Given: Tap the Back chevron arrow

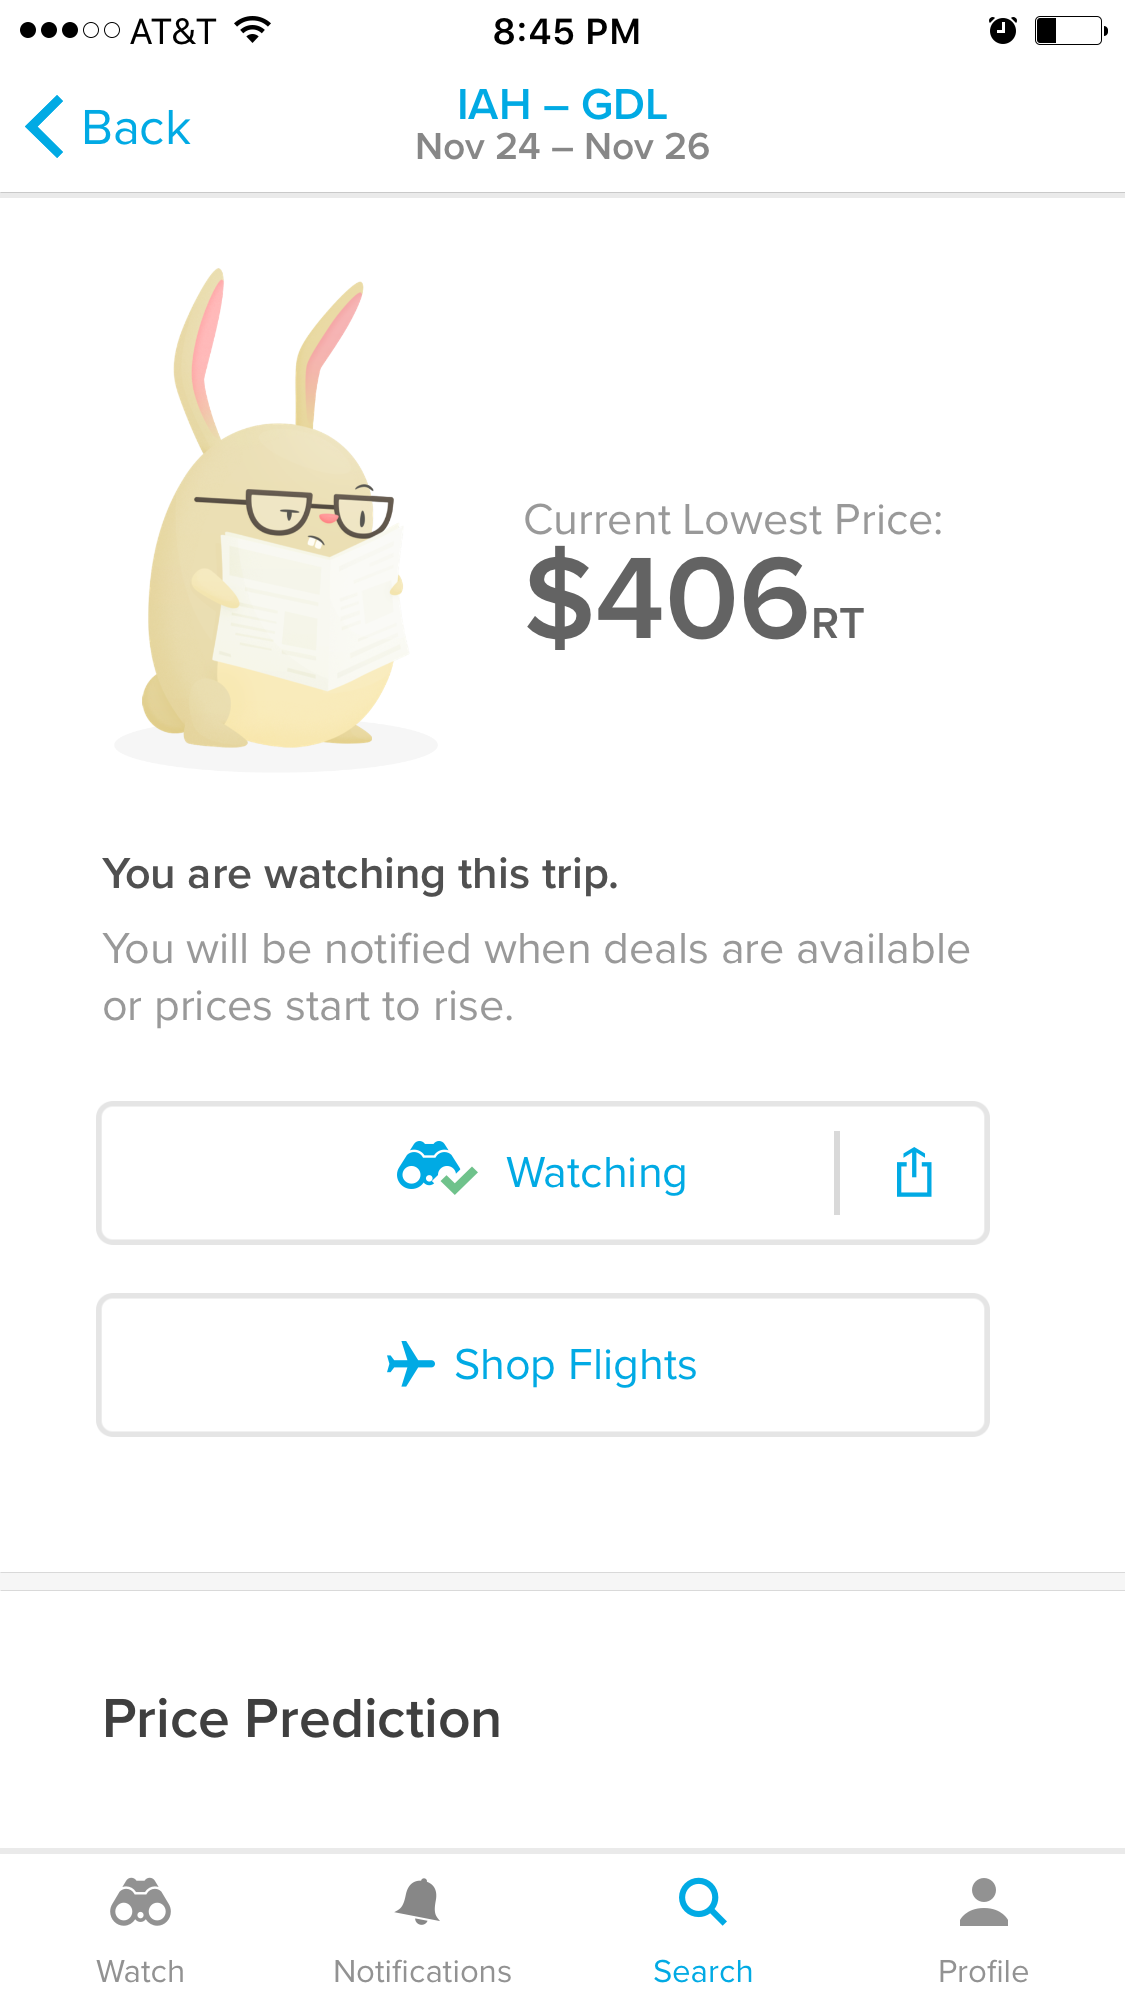Looking at the screenshot, I should coord(45,127).
